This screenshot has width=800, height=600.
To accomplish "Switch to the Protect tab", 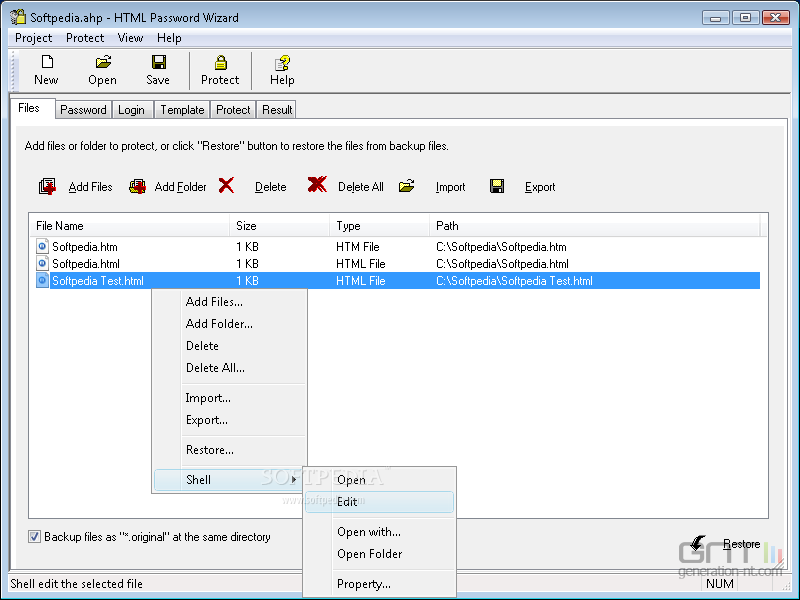I will [x=233, y=110].
